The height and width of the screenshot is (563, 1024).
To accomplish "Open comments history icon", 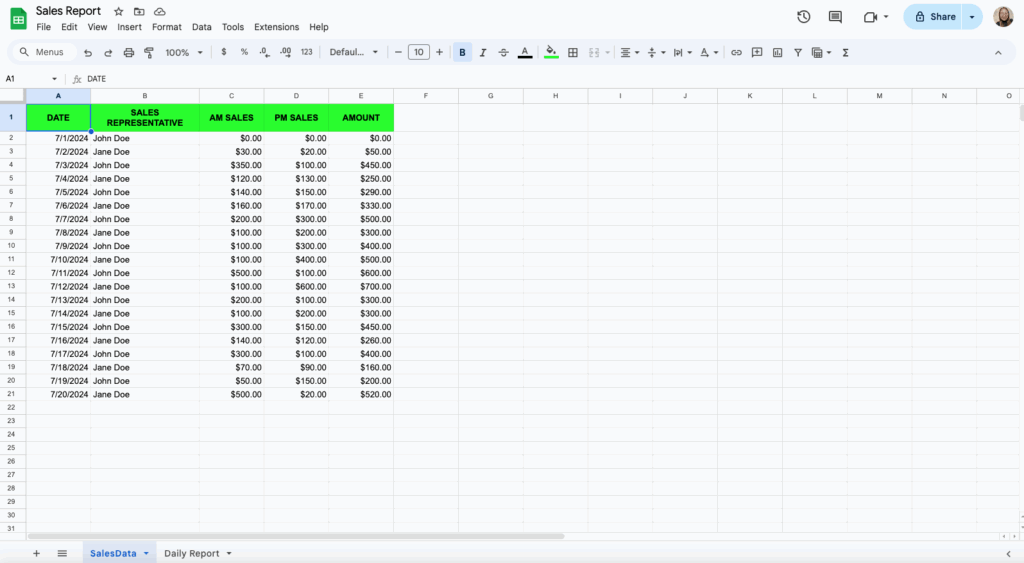I will [x=835, y=17].
